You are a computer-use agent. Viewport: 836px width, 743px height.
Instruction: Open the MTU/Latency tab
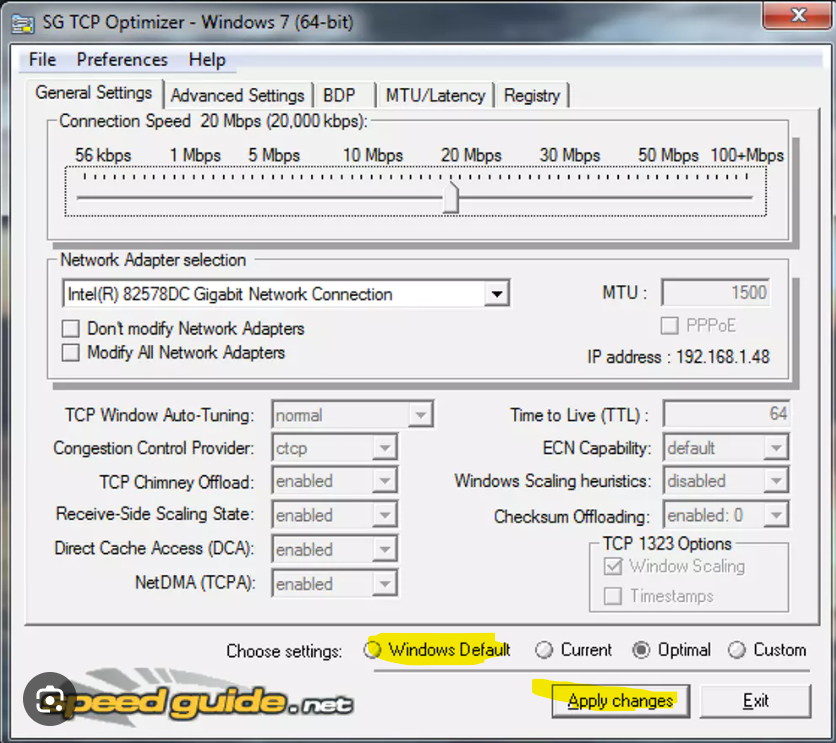[x=436, y=95]
